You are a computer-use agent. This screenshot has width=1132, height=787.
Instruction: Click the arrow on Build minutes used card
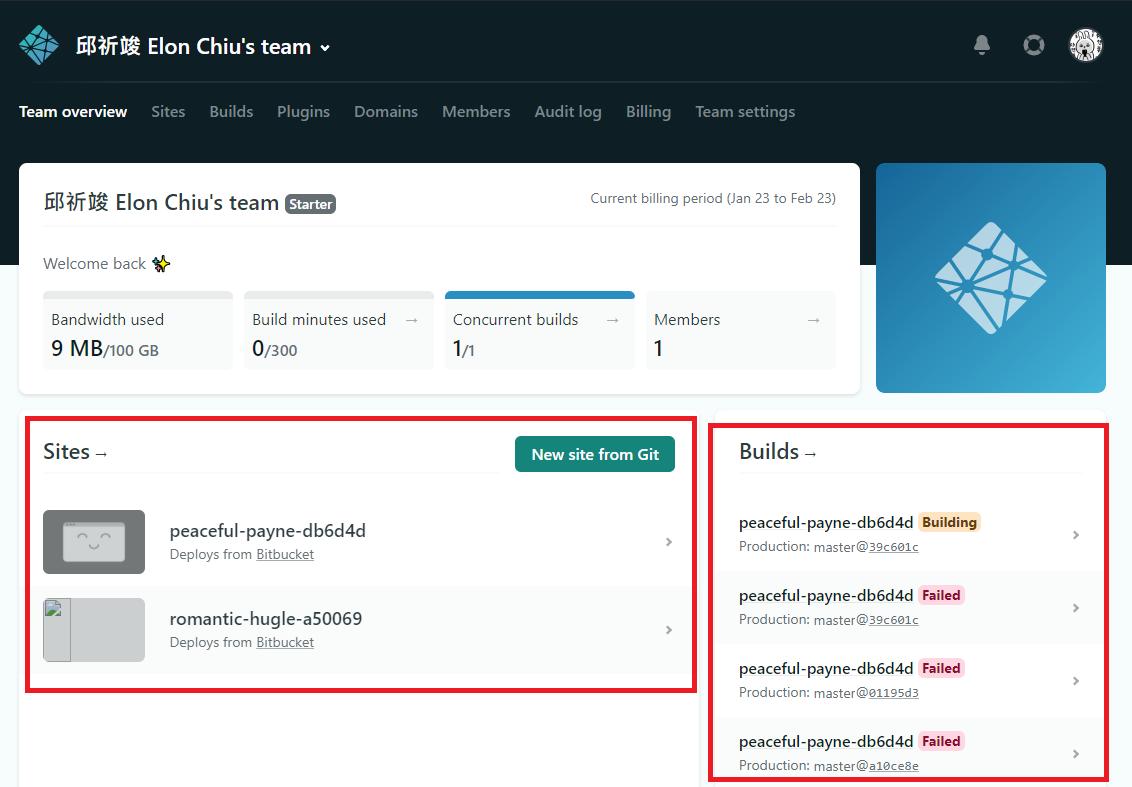pyautogui.click(x=412, y=320)
